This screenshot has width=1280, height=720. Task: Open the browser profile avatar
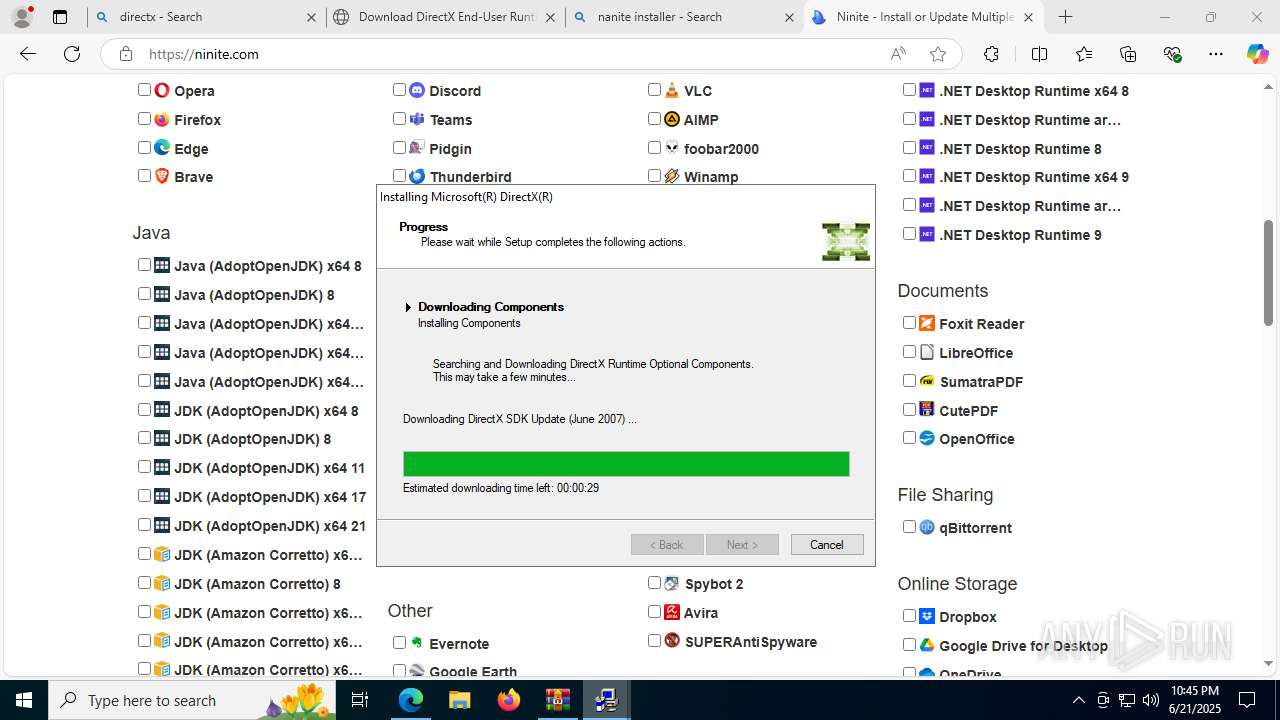coord(21,17)
